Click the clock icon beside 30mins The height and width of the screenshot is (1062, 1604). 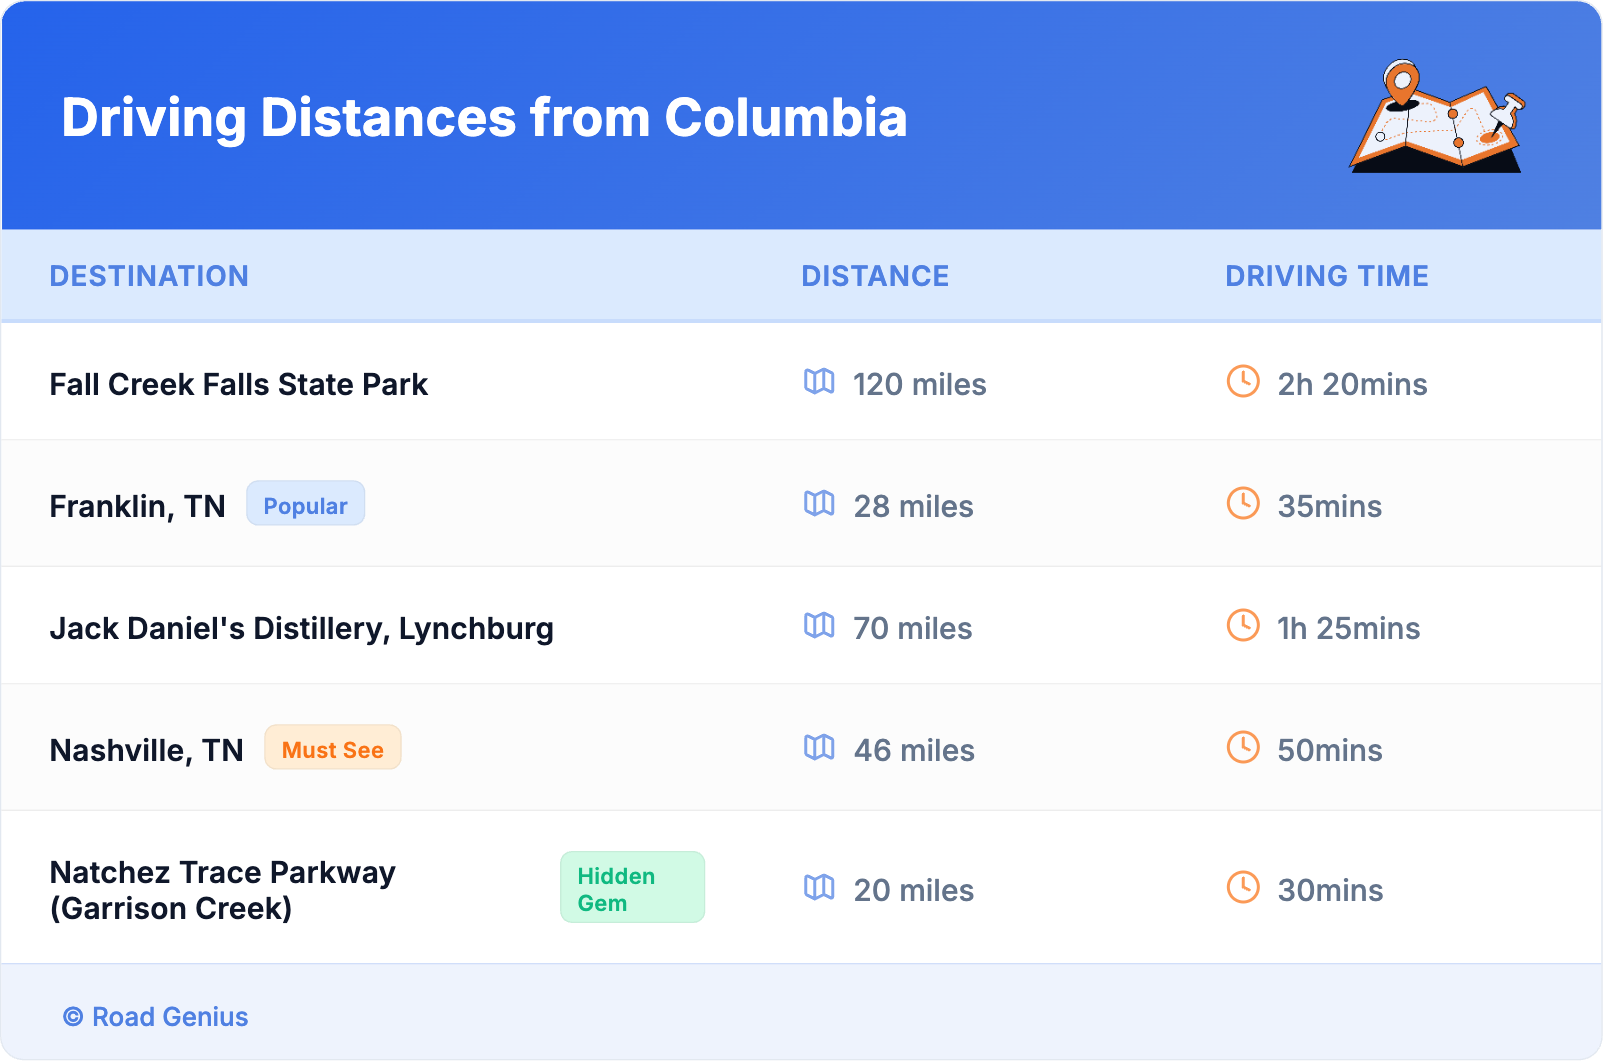(x=1243, y=887)
